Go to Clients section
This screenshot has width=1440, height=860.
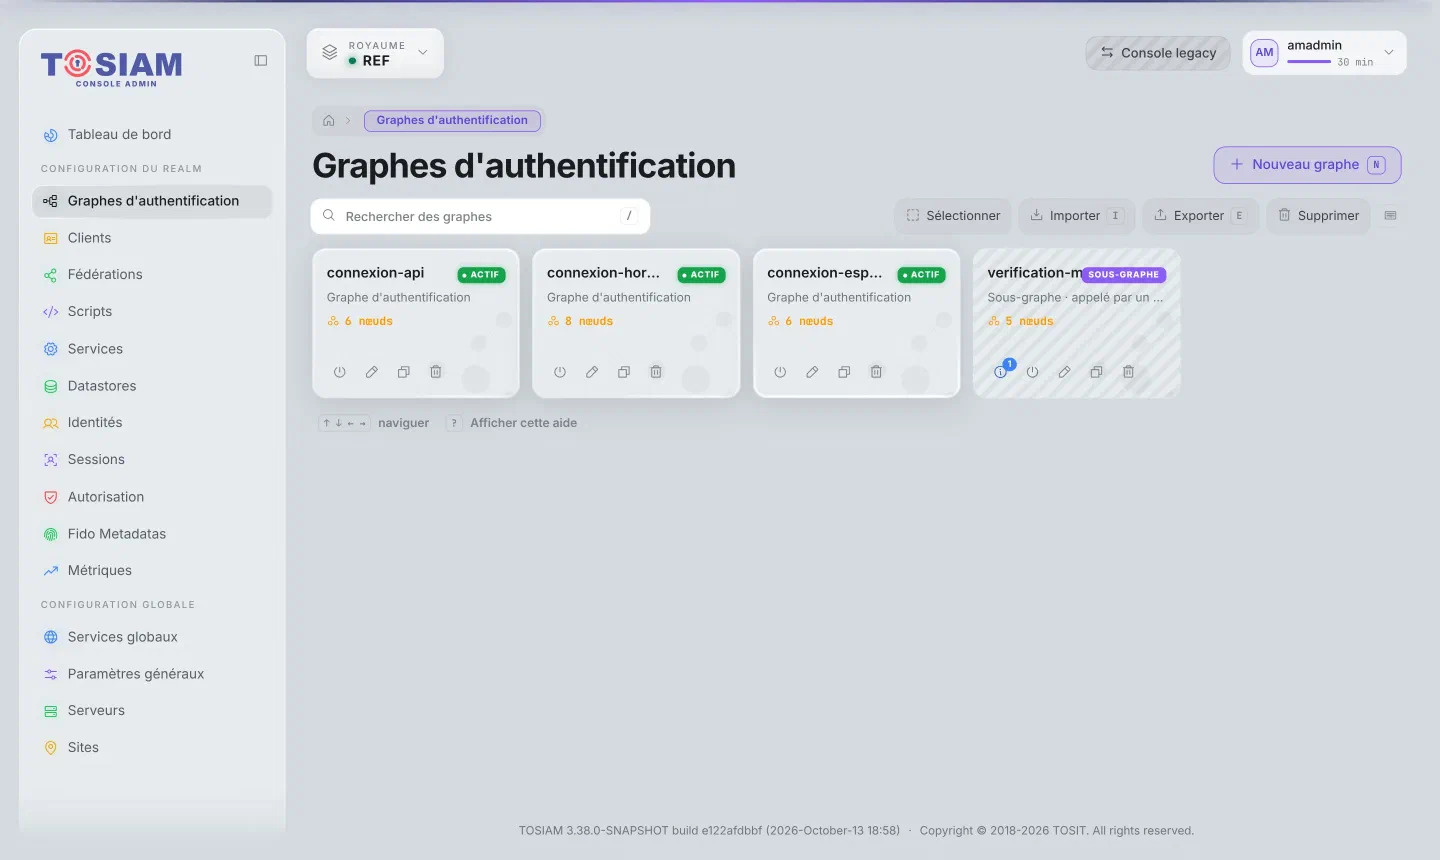152,238
